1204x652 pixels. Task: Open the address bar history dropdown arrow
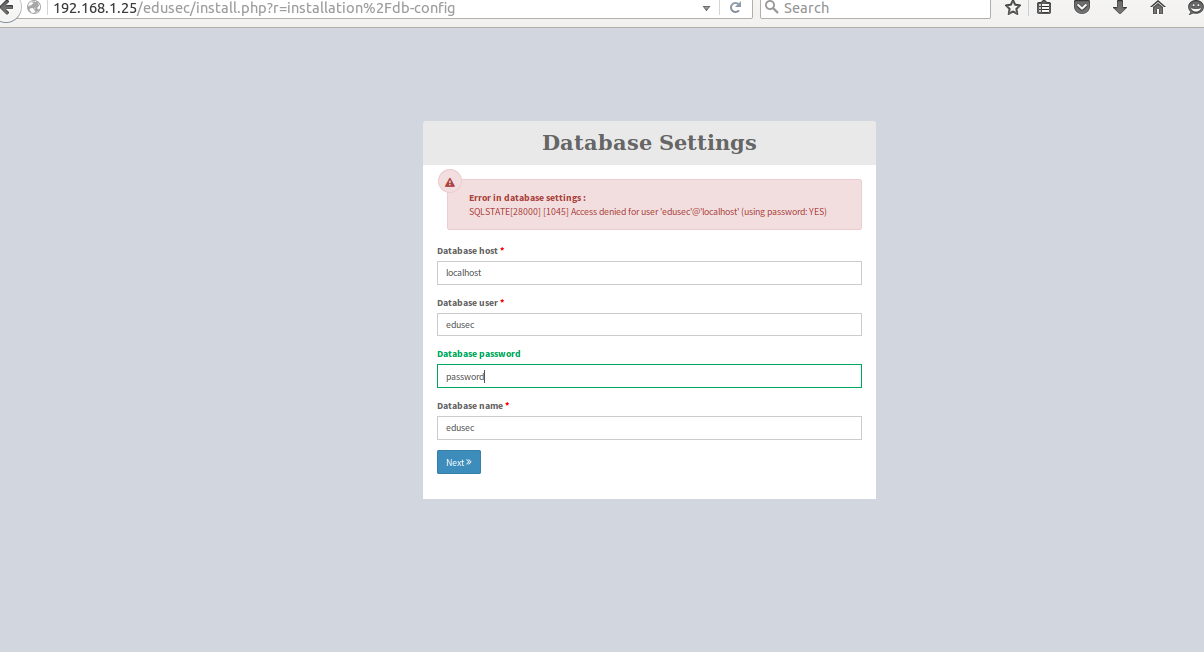[707, 8]
